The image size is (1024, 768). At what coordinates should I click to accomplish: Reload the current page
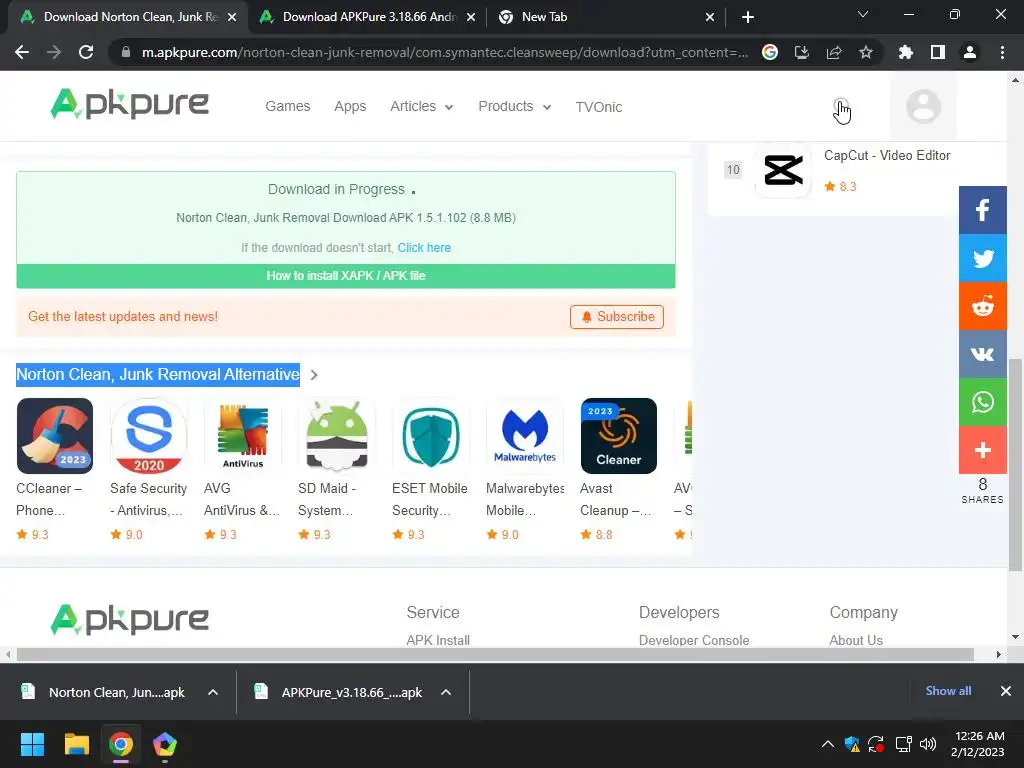pyautogui.click(x=86, y=52)
